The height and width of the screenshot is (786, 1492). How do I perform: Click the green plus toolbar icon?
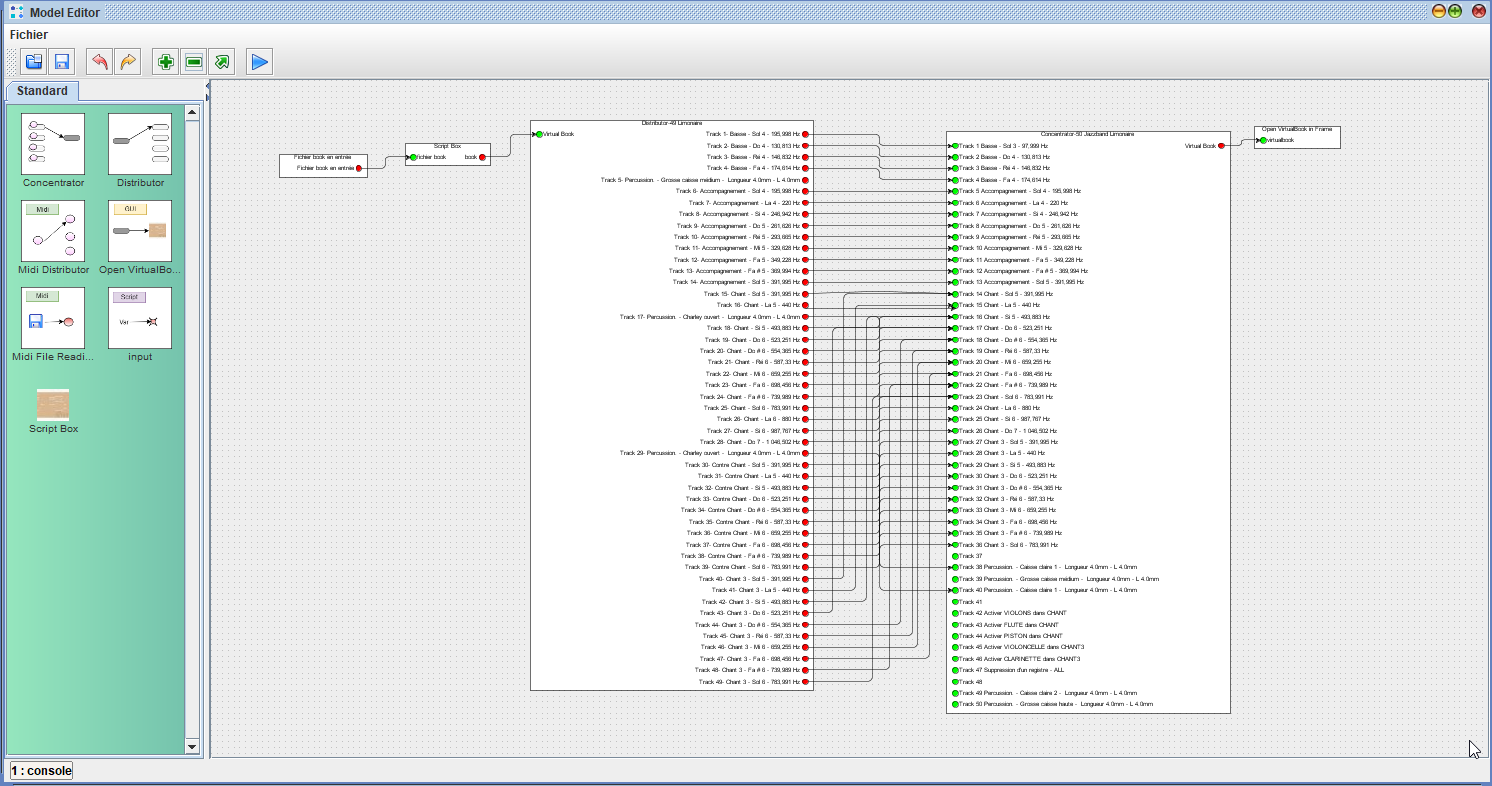pos(166,62)
